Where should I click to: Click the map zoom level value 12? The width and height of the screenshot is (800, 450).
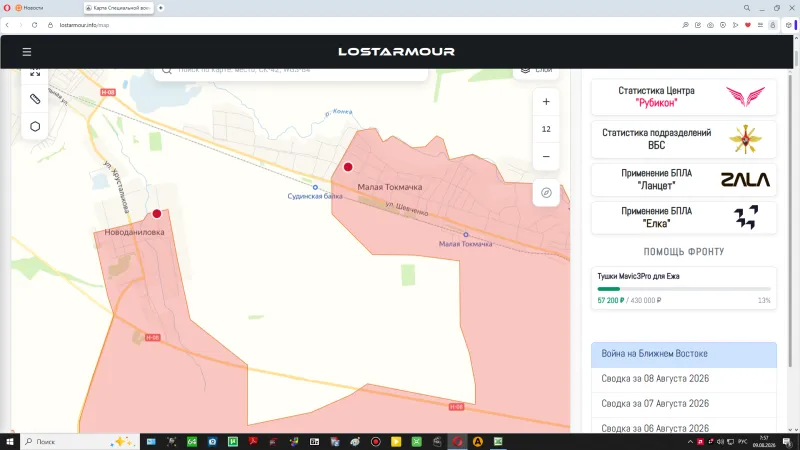[x=546, y=129]
